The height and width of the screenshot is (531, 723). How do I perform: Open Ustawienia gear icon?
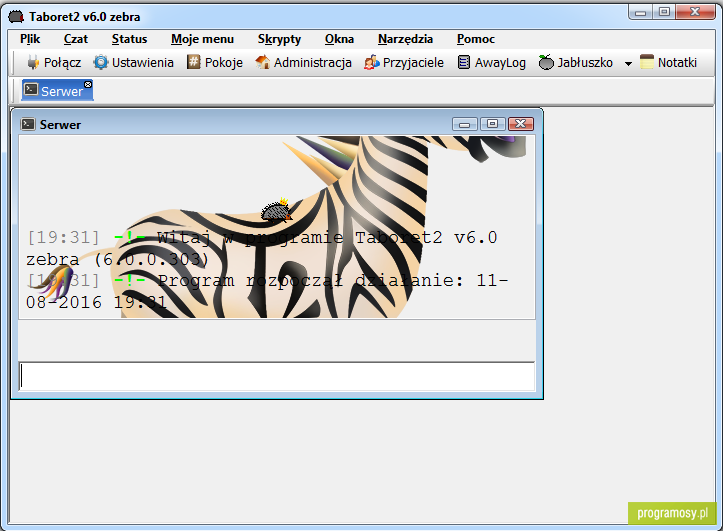click(x=101, y=62)
